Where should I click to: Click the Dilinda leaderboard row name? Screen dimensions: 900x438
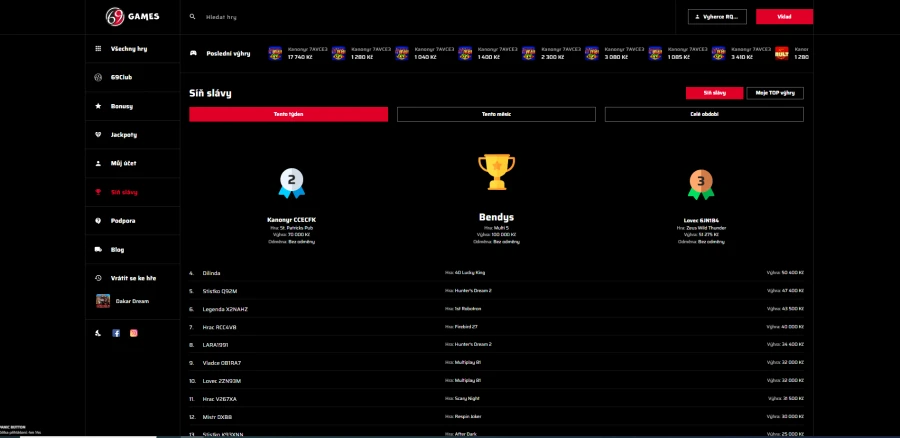click(211, 273)
